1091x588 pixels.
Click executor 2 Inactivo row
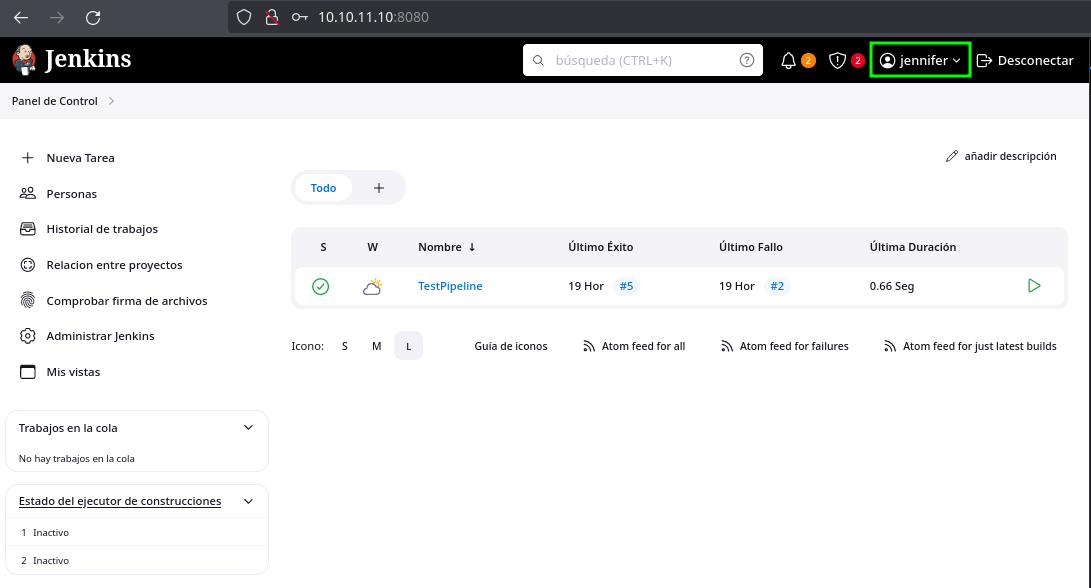pos(137,560)
